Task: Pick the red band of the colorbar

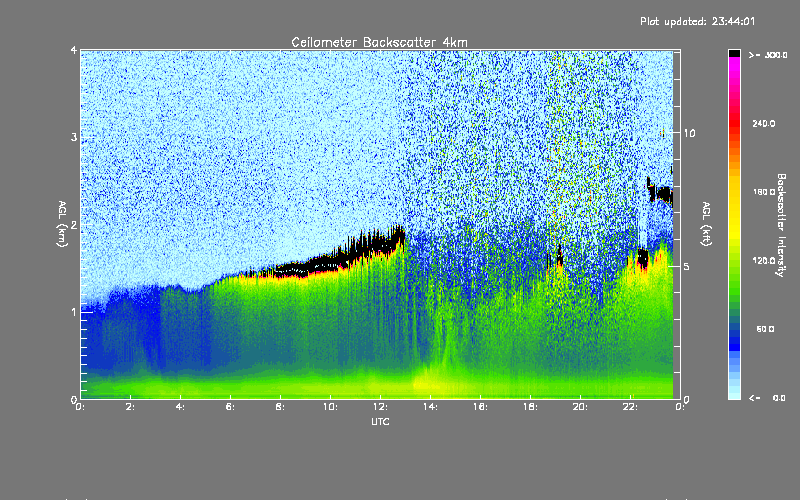Action: (734, 122)
